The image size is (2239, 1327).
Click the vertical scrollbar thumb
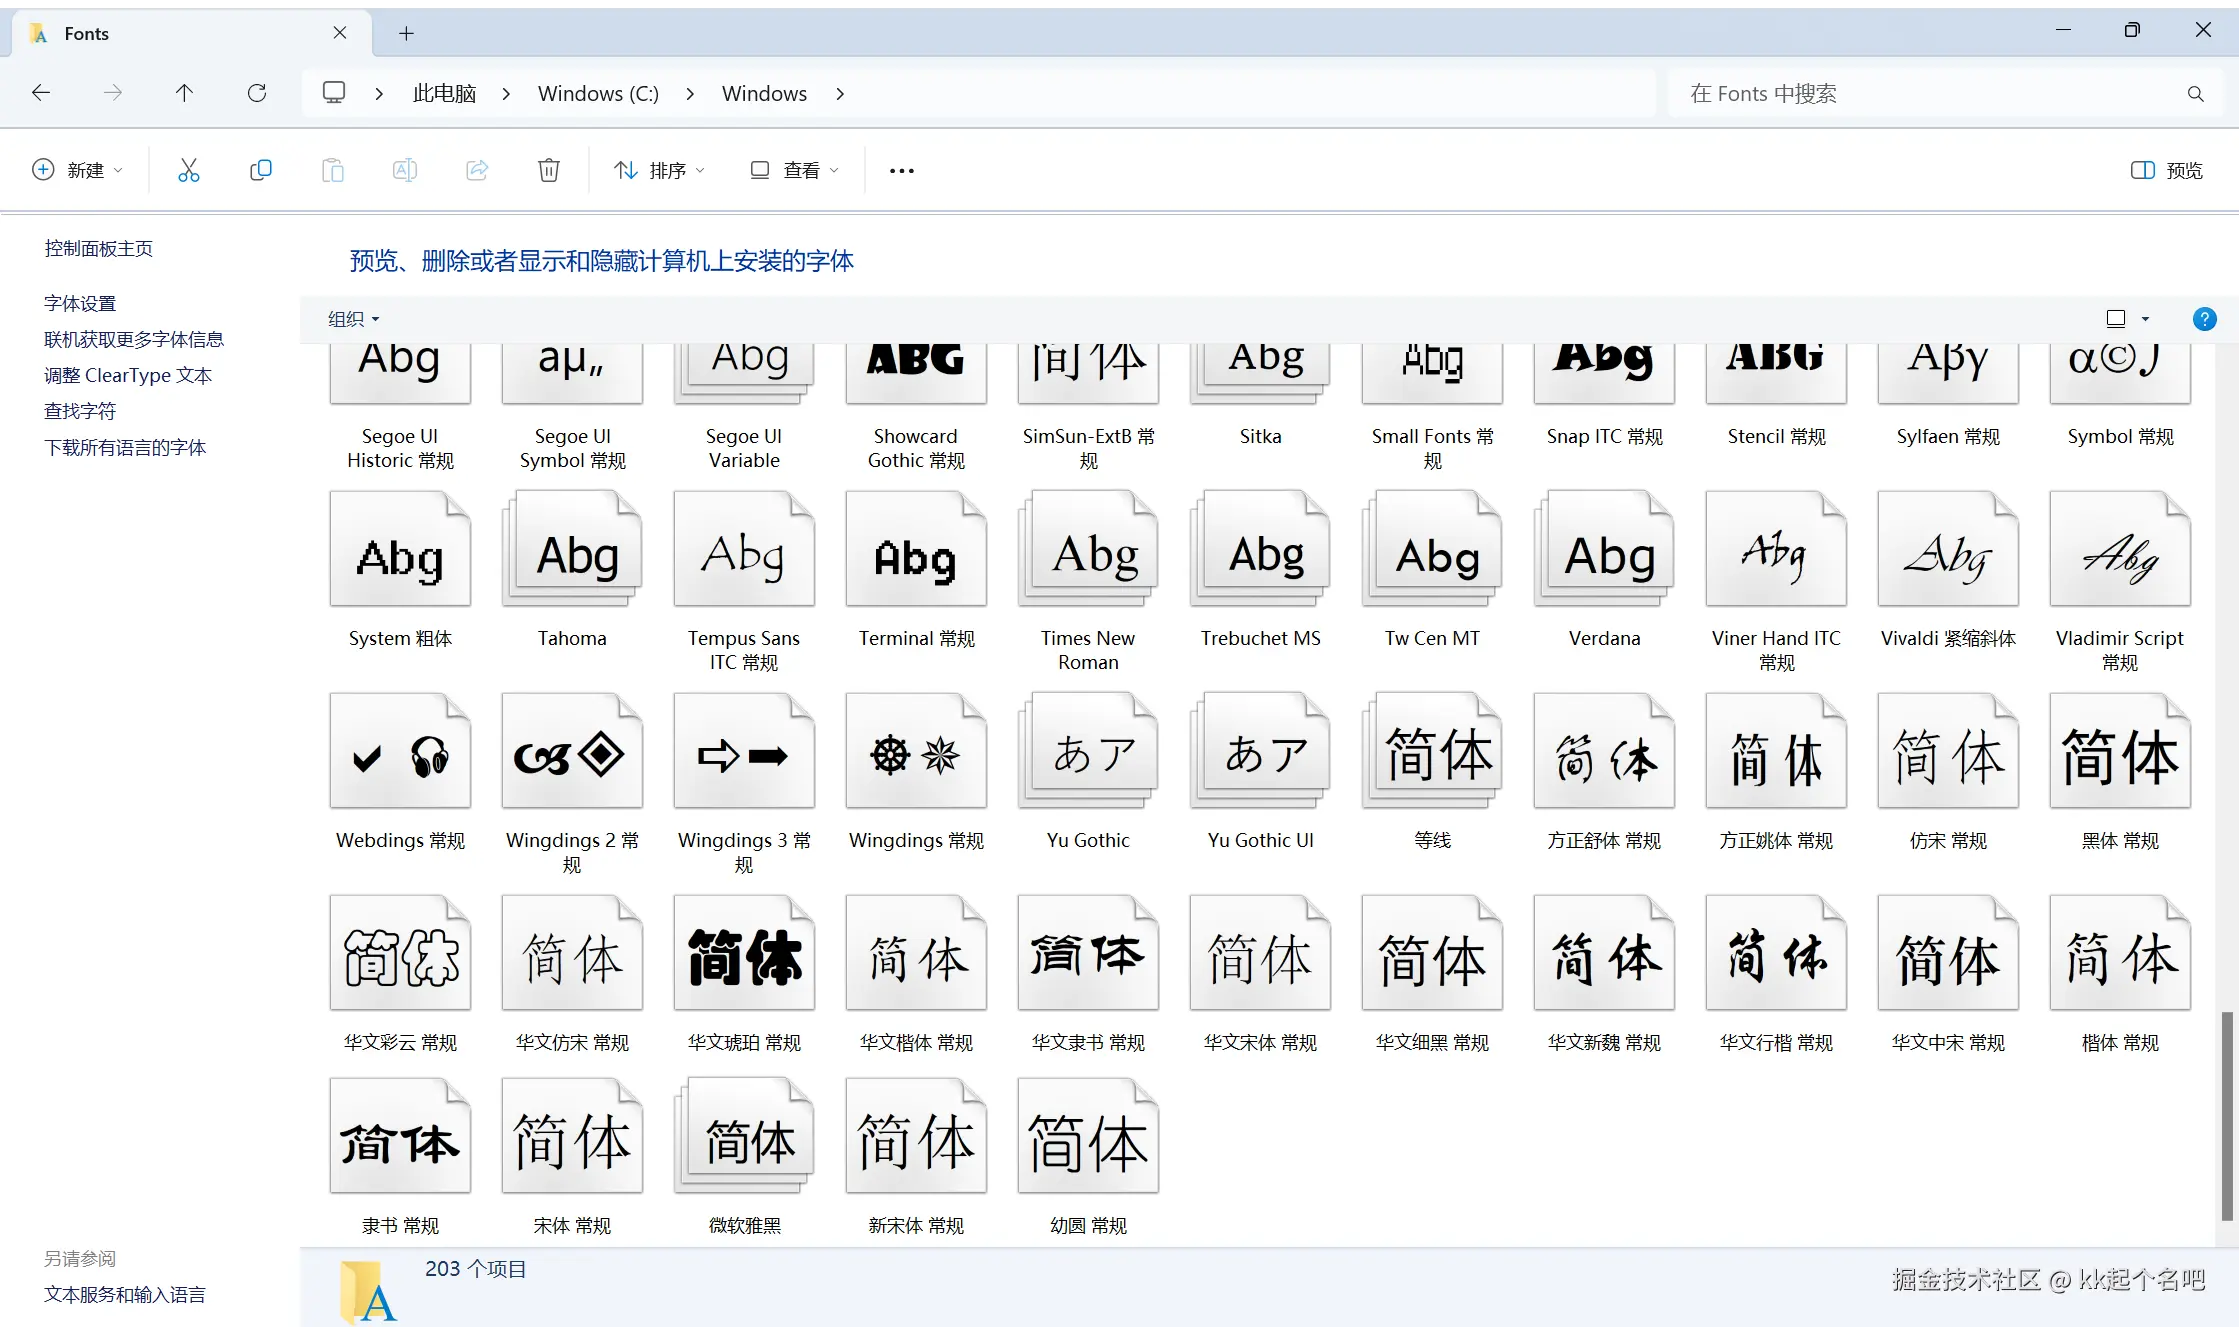(x=2226, y=1115)
